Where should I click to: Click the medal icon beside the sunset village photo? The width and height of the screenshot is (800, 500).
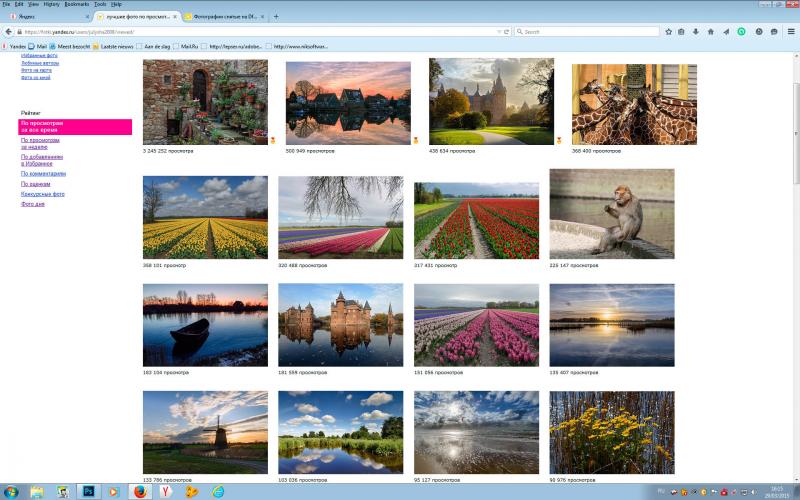pyautogui.click(x=415, y=140)
